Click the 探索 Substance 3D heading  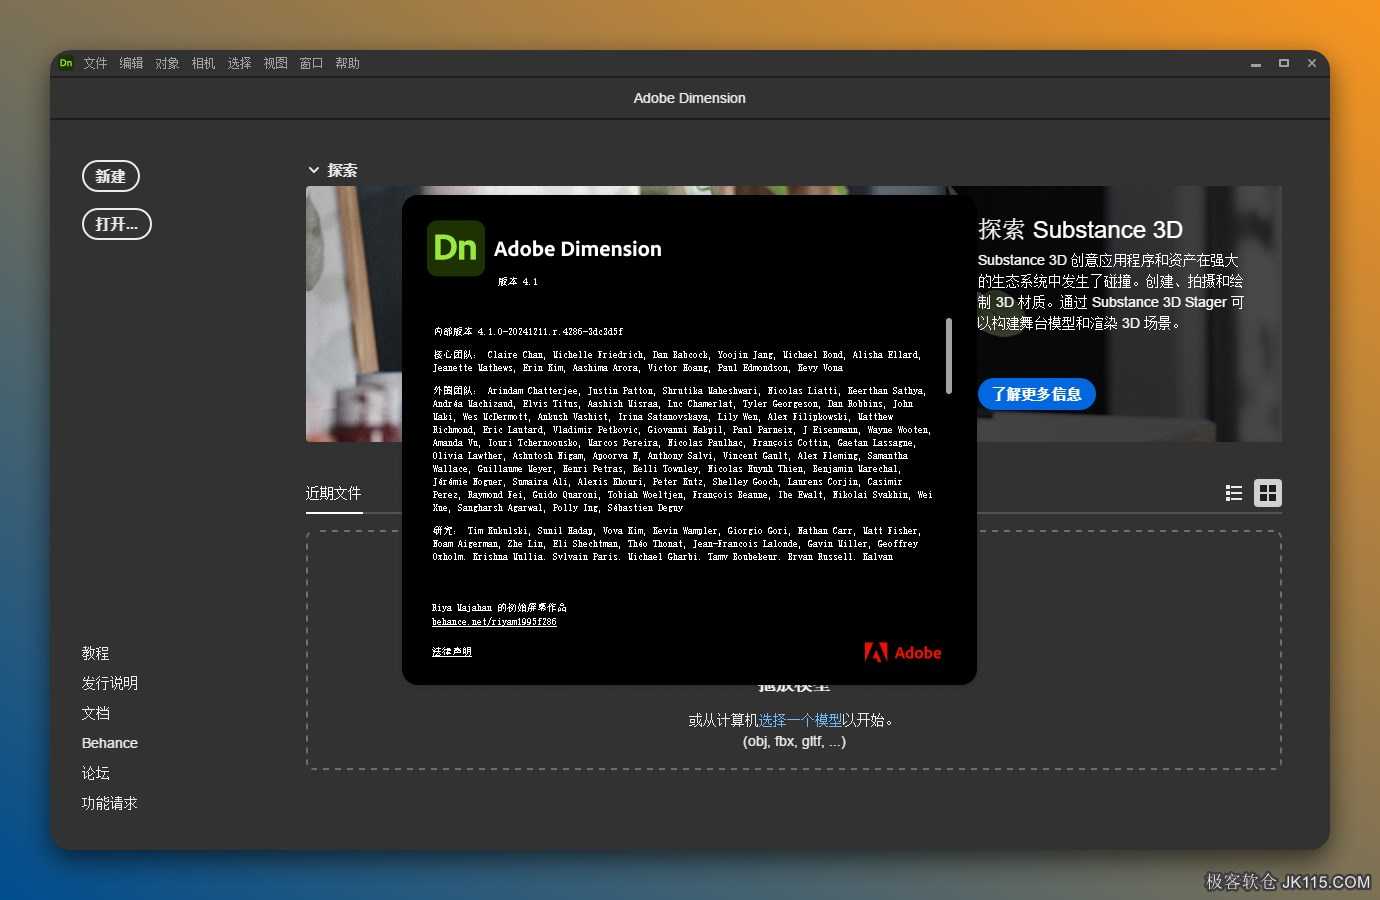pyautogui.click(x=1080, y=230)
